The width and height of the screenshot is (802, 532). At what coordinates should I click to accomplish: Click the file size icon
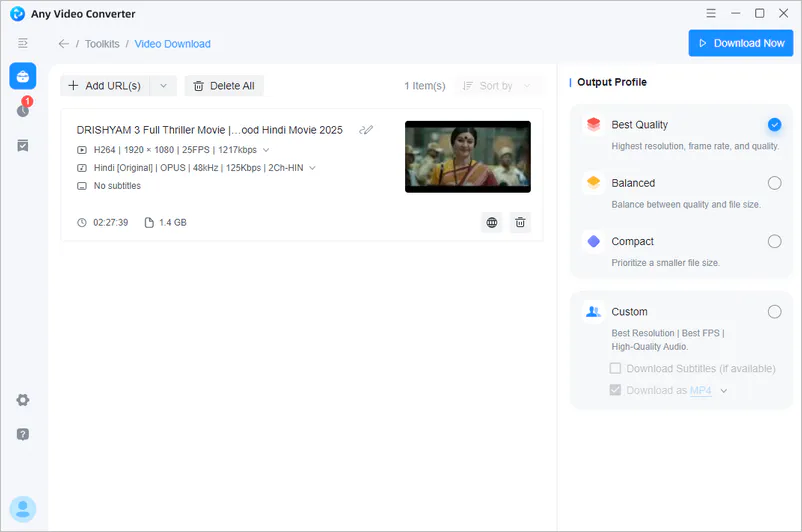click(x=149, y=223)
